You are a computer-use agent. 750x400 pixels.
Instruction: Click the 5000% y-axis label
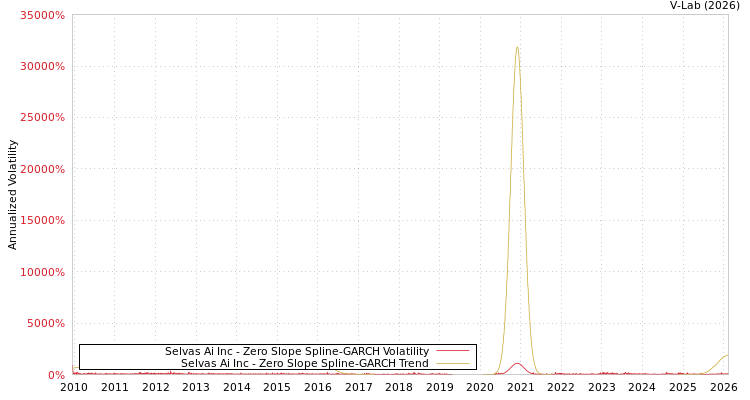45,323
